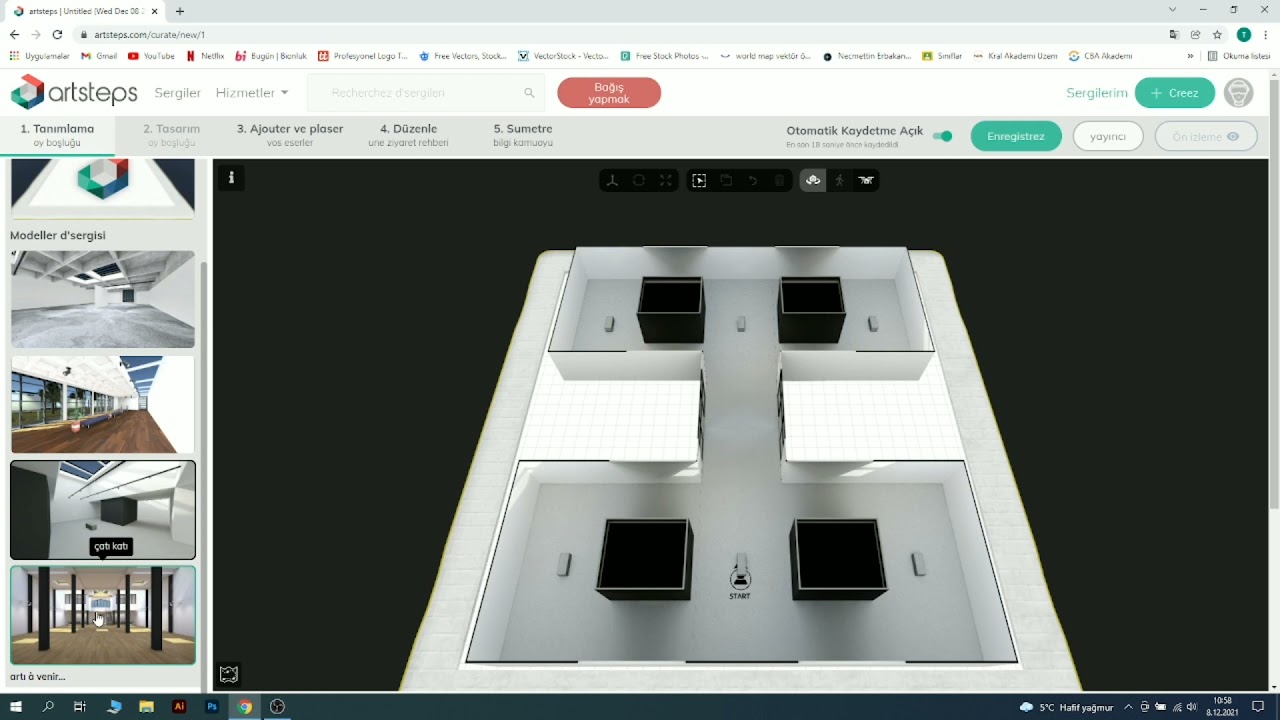Screen dimensions: 1280x720
Task: Click the browser address bar
Action: coord(620,34)
